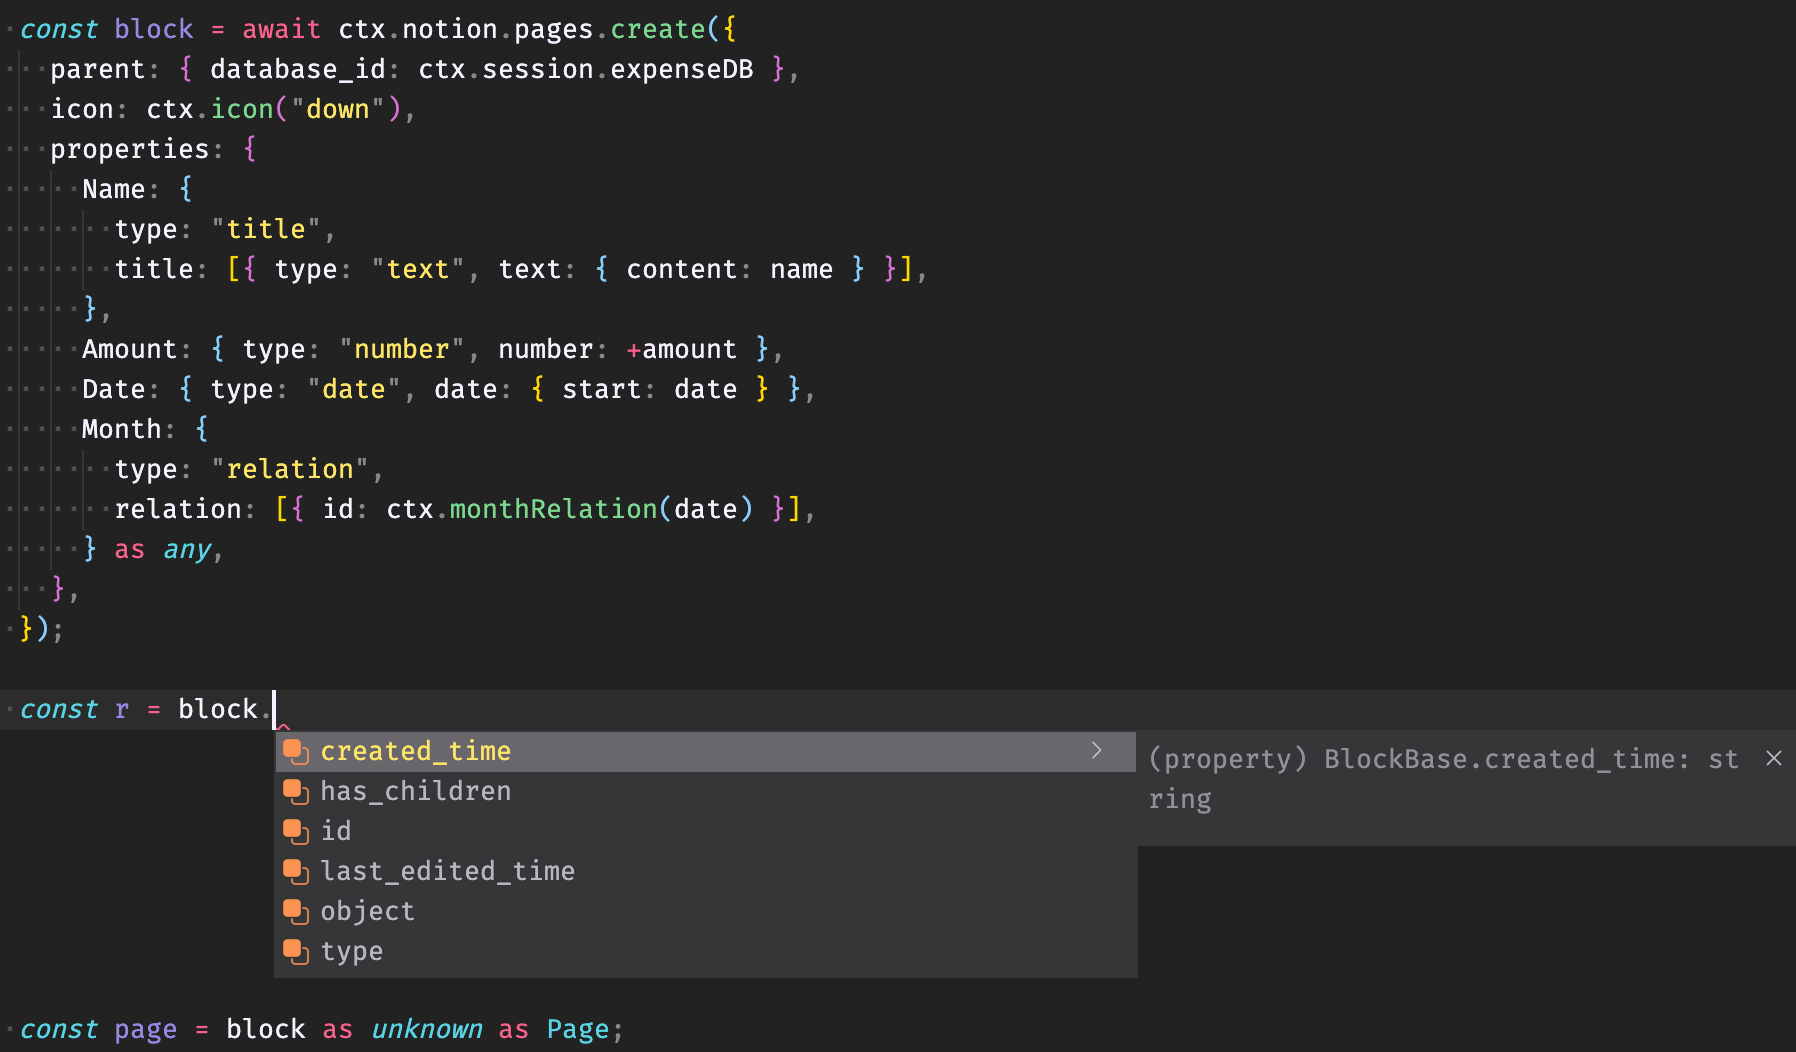Choose the object completion entry

coord(367,911)
